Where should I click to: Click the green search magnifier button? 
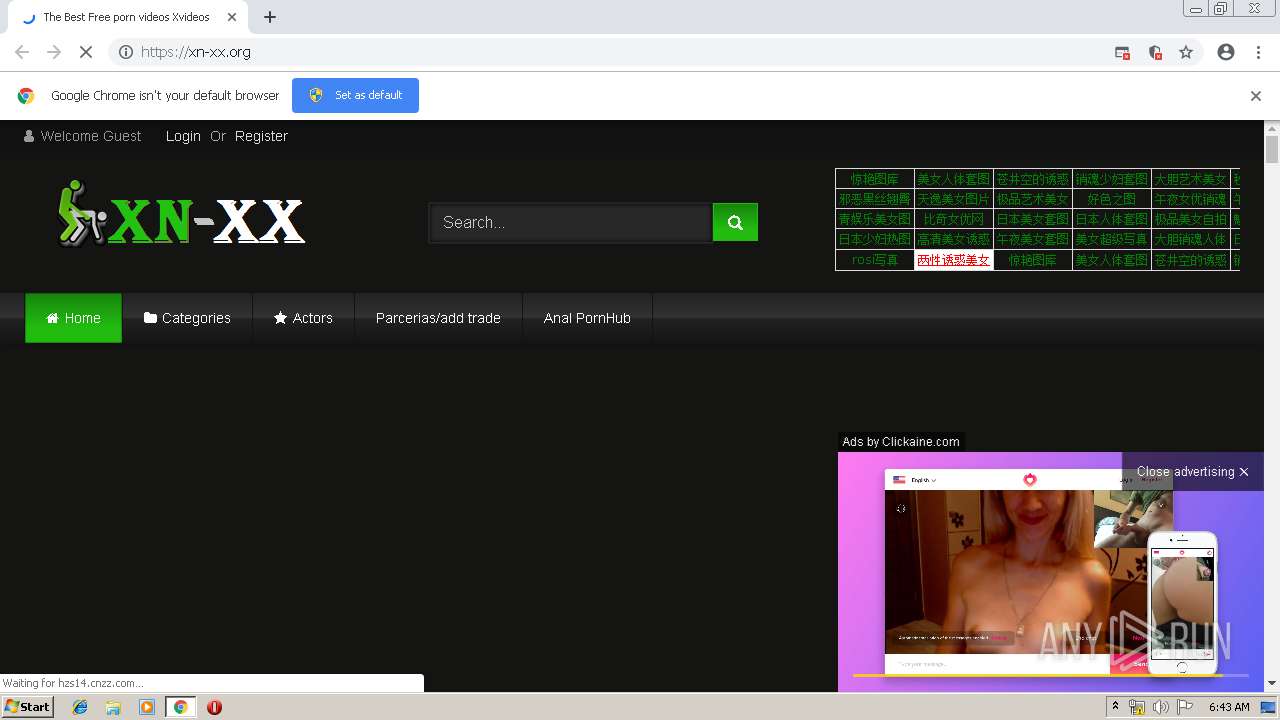[x=735, y=222]
